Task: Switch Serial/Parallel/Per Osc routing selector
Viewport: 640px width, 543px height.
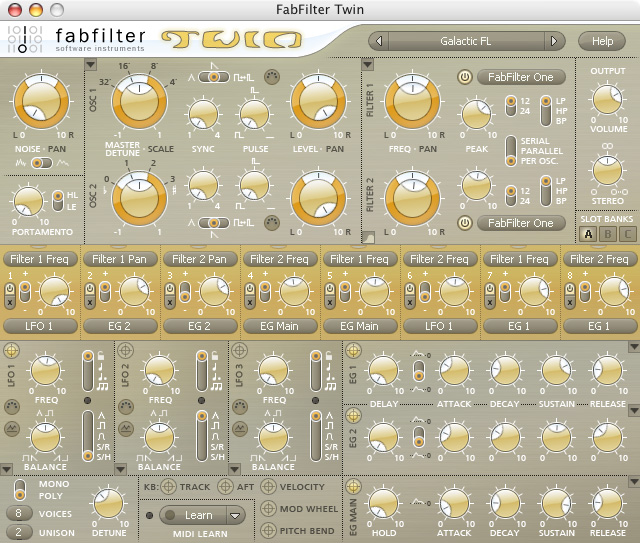Action: [x=511, y=151]
